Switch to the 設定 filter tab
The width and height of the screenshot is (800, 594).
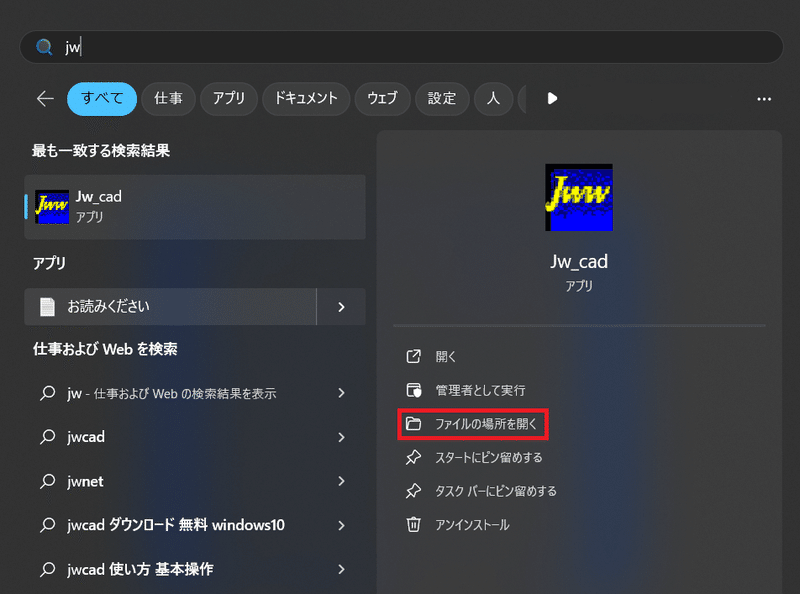tap(442, 98)
